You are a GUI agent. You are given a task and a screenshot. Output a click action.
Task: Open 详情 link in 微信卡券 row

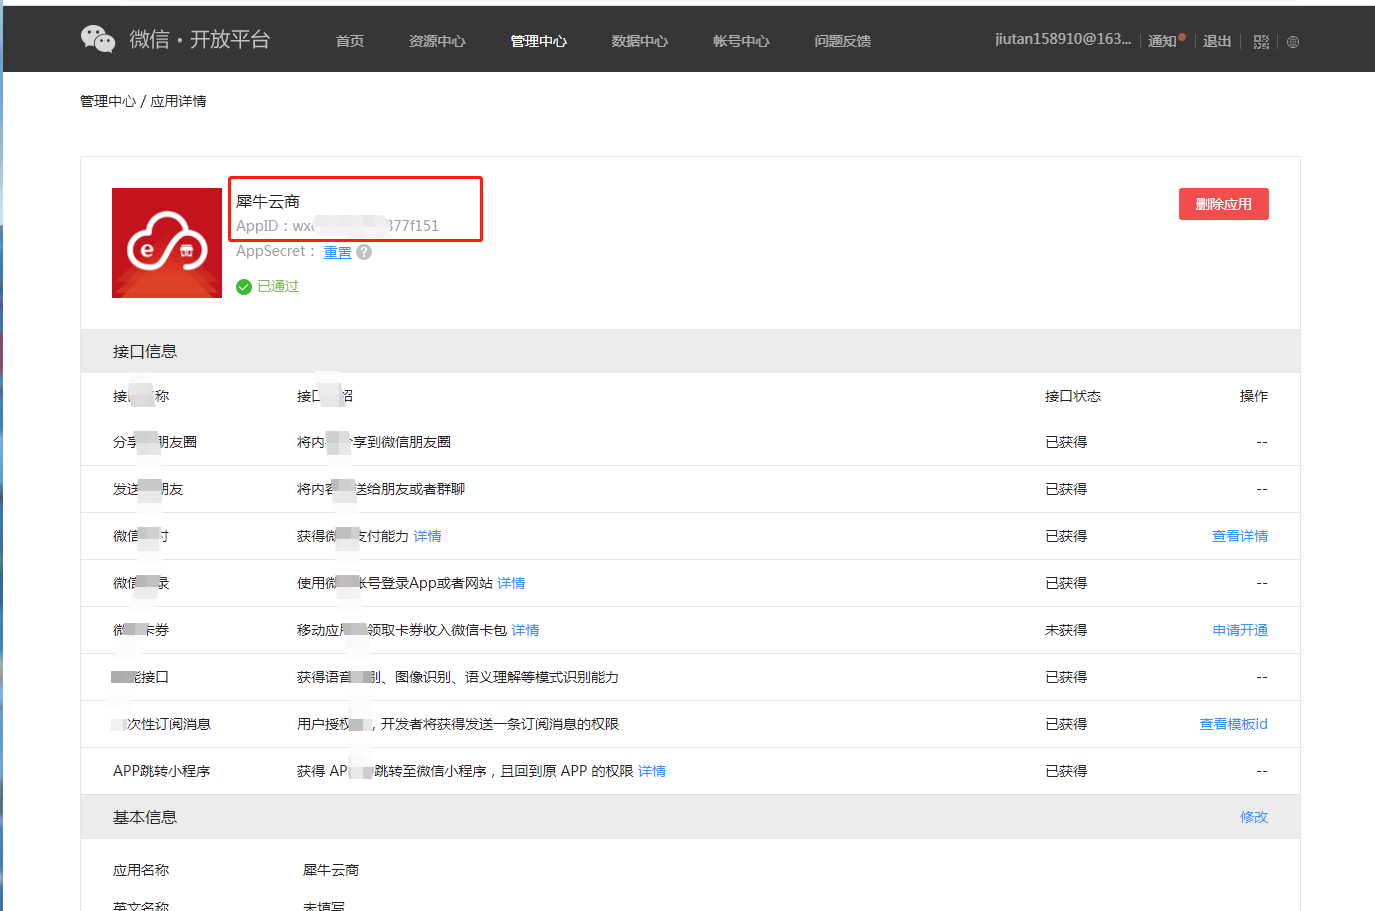click(525, 630)
